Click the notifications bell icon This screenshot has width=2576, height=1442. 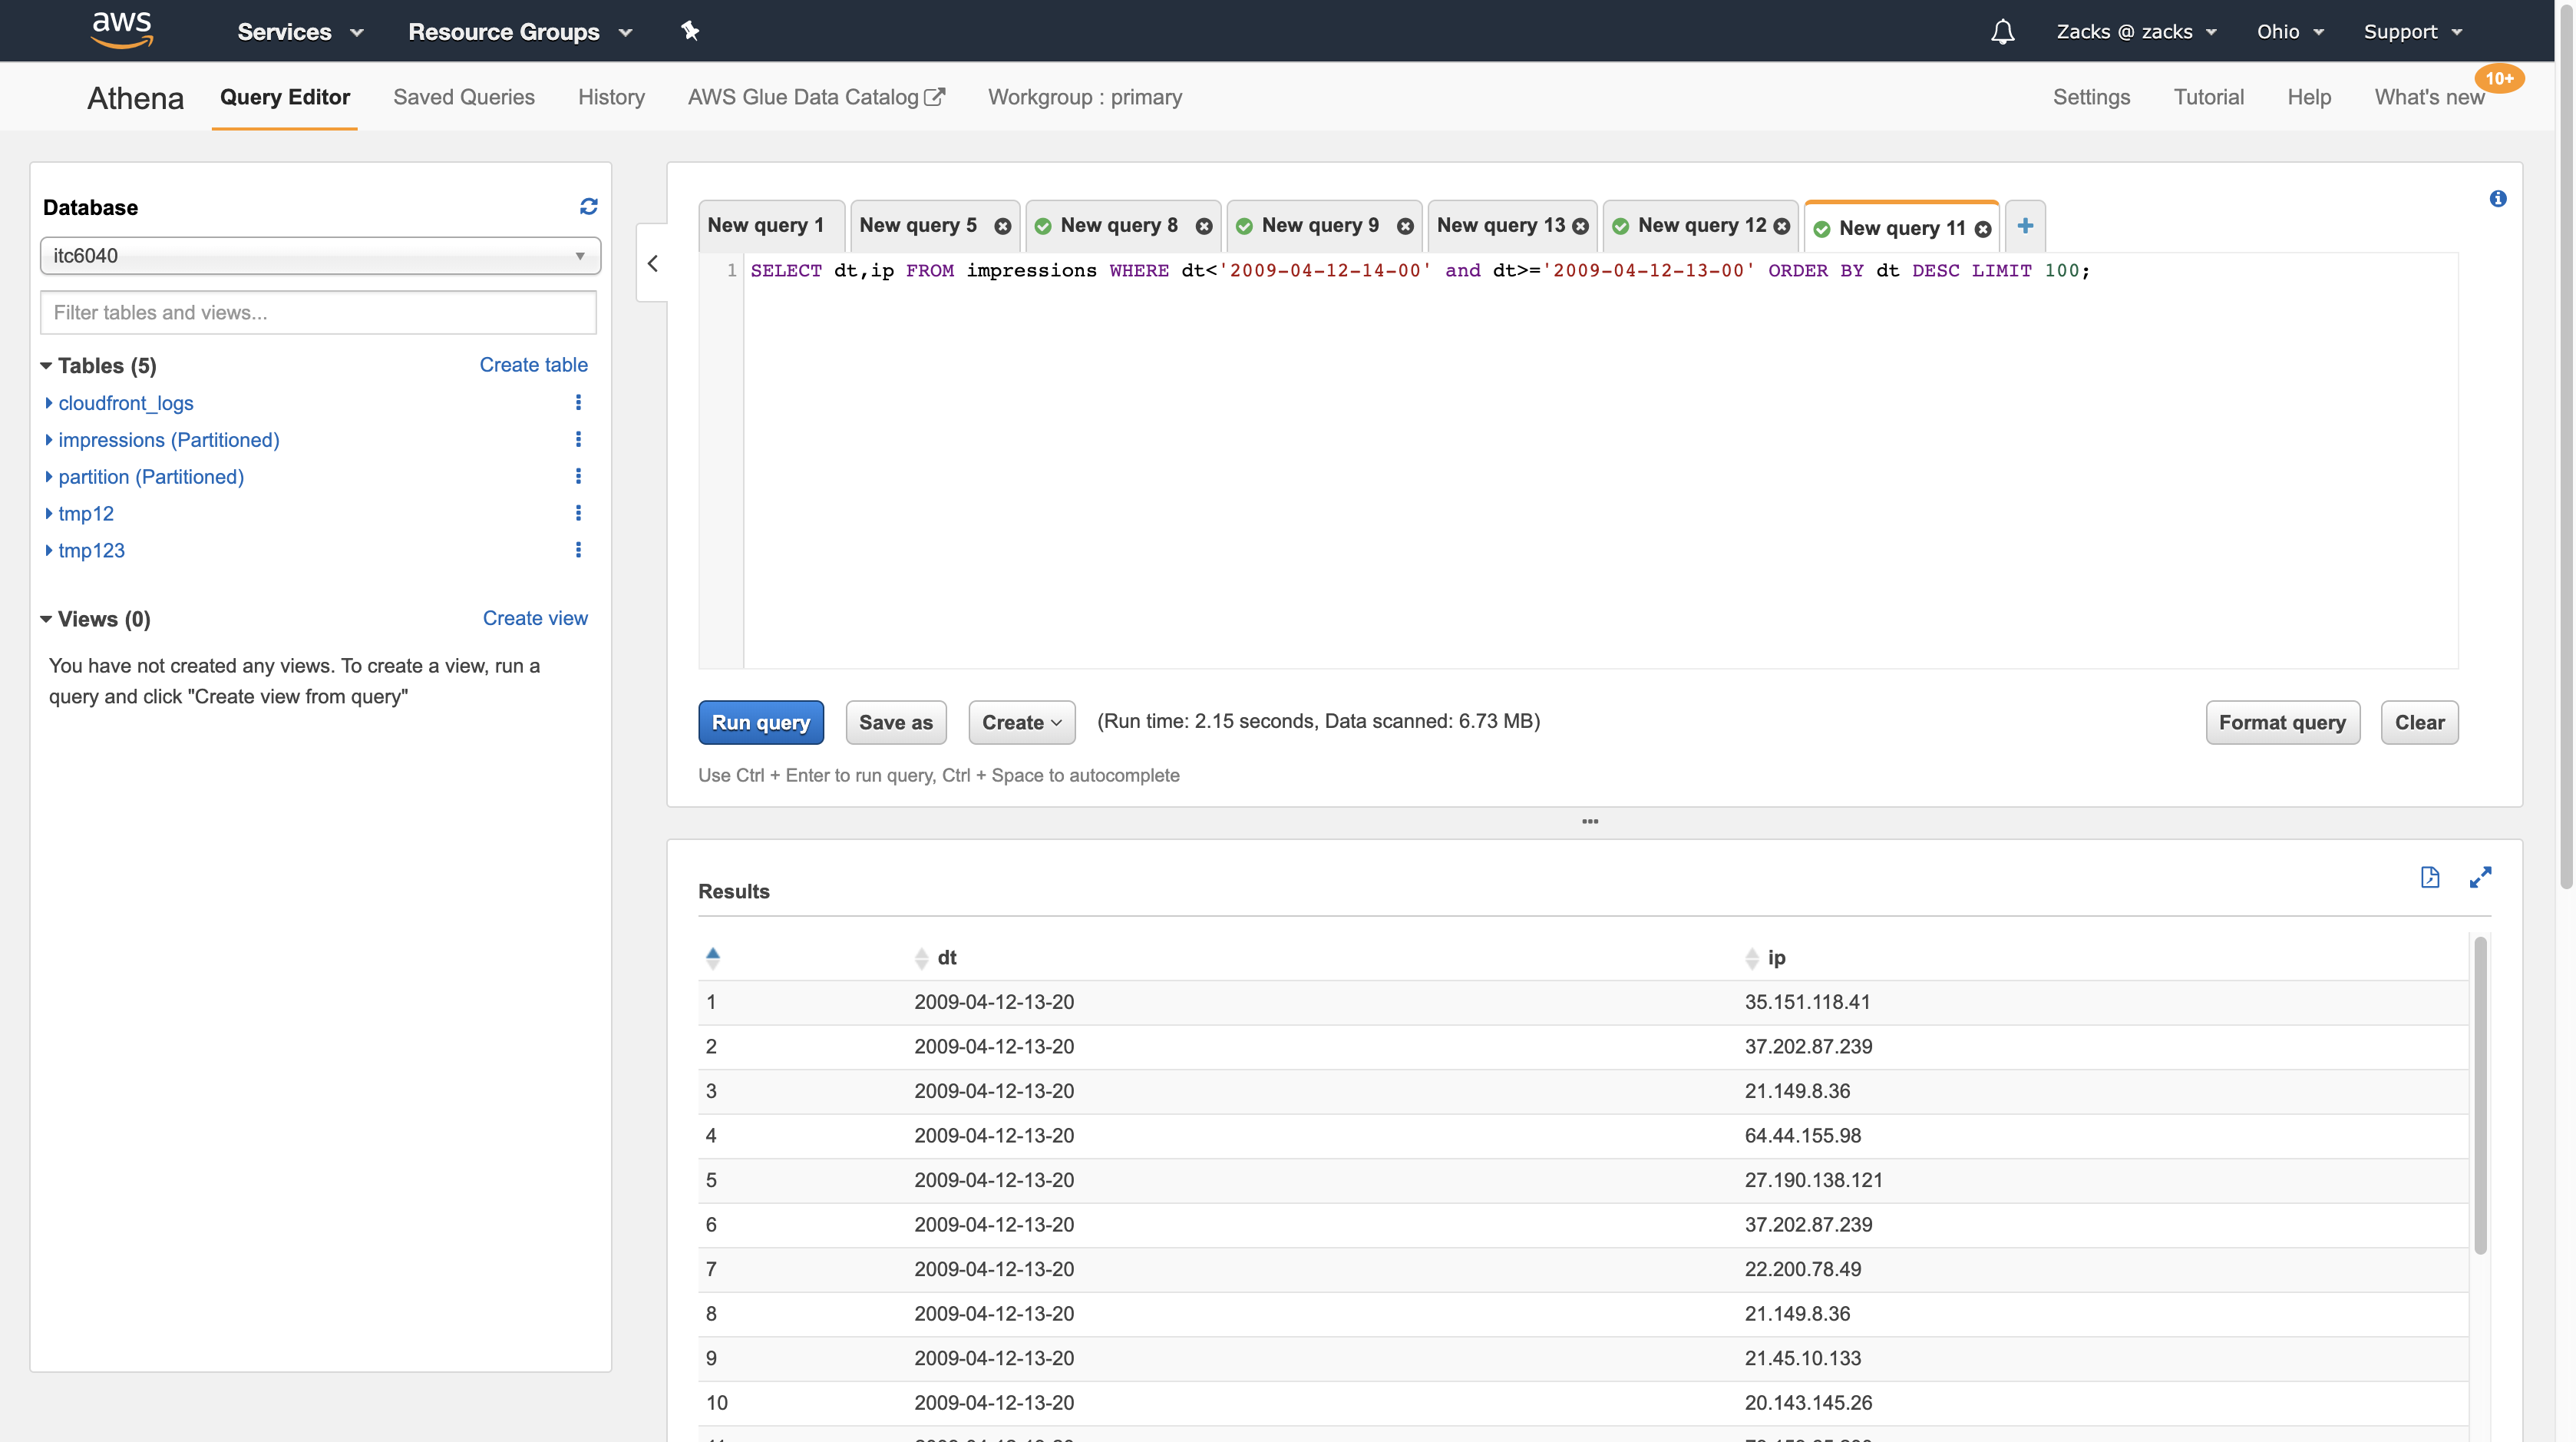click(x=2002, y=32)
